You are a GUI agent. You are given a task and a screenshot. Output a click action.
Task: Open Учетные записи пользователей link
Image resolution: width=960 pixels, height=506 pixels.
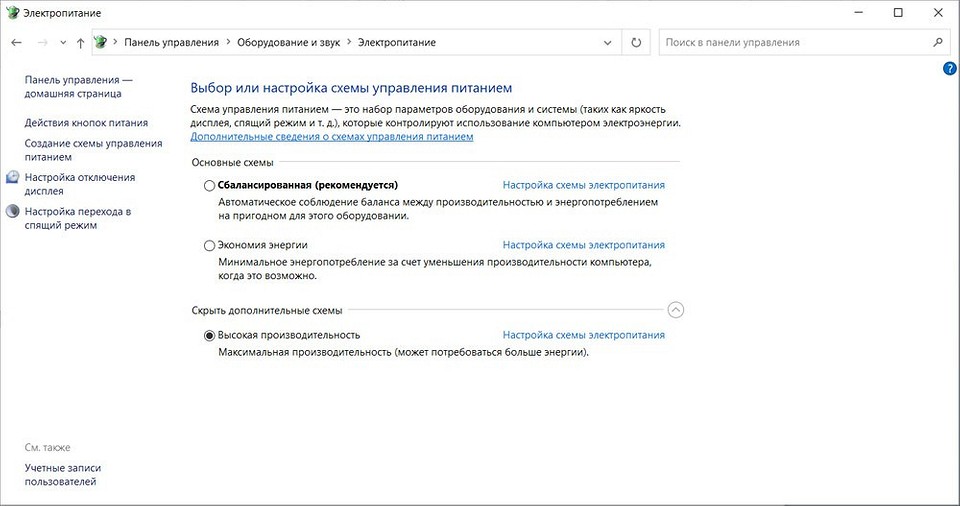click(x=62, y=475)
